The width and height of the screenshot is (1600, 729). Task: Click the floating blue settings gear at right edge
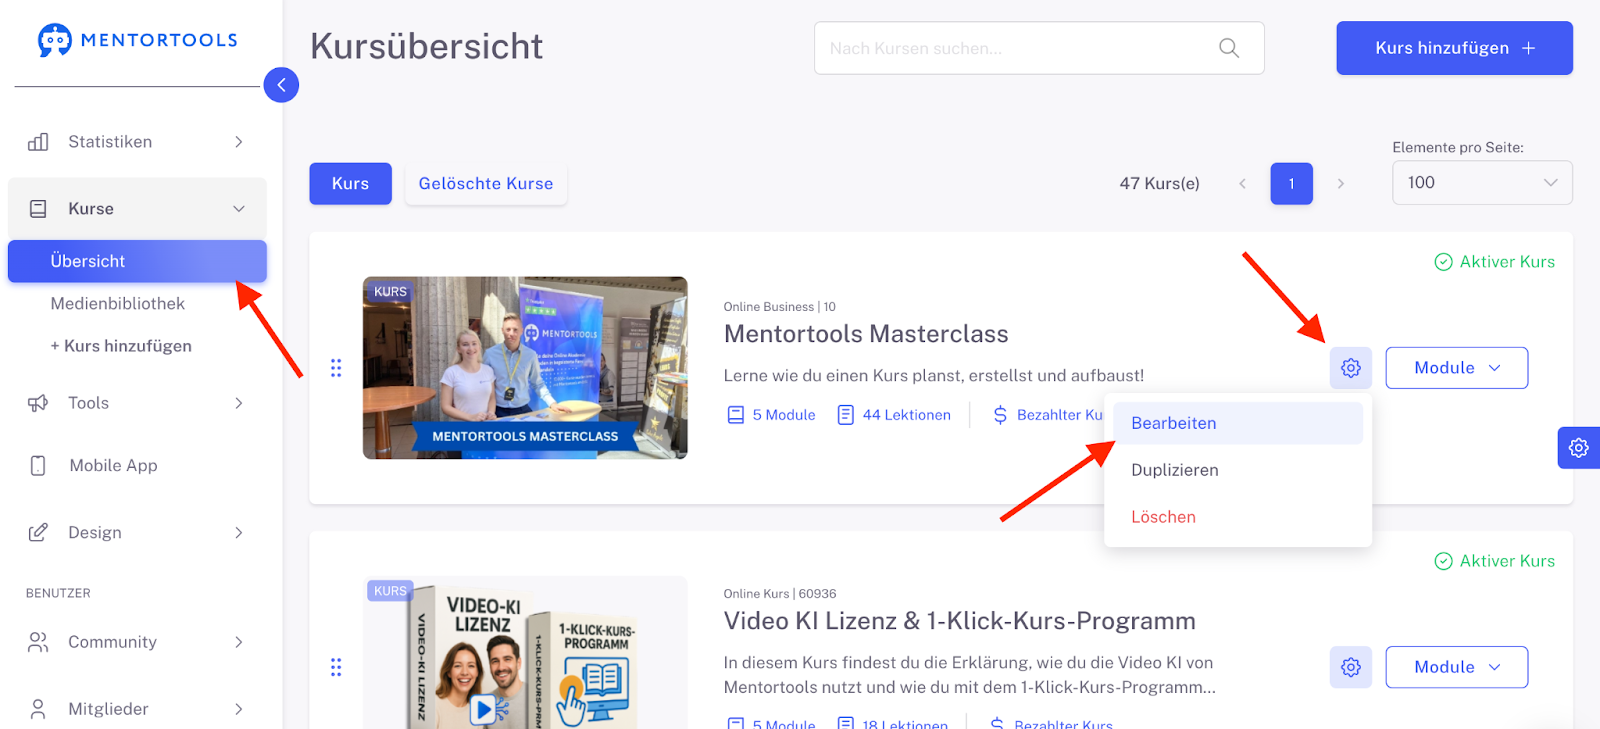1579,448
